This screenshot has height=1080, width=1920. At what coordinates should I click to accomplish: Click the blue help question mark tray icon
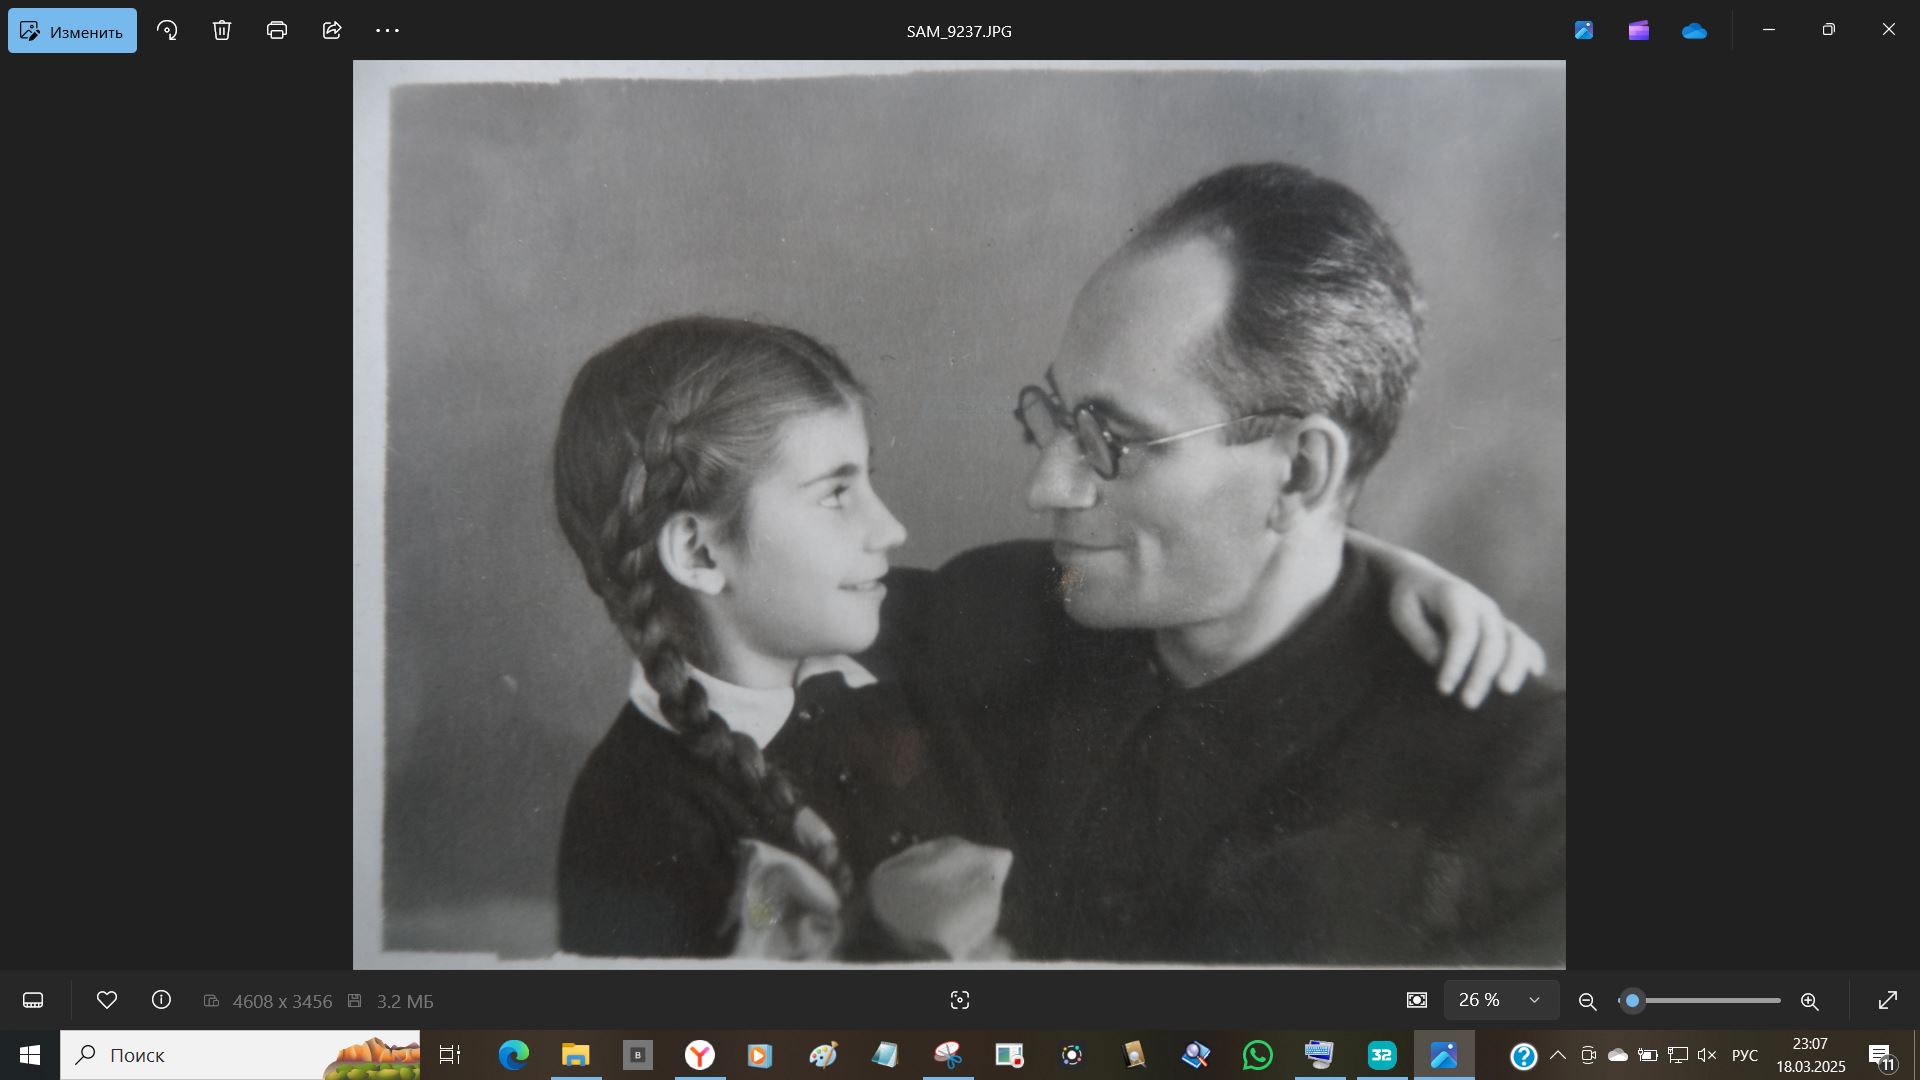click(1524, 1056)
